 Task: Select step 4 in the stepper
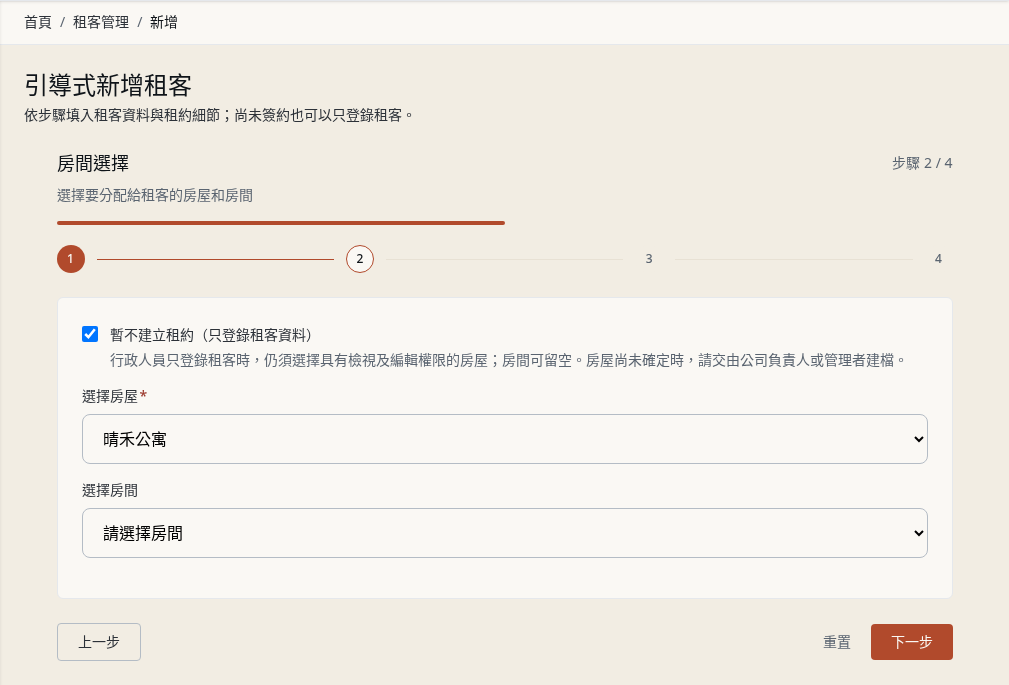(938, 259)
